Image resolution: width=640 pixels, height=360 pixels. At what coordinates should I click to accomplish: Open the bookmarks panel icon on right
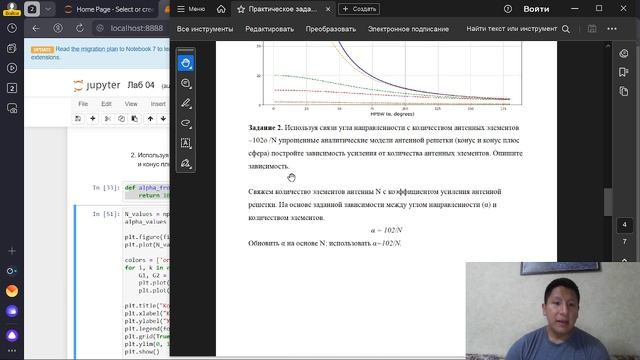tap(624, 72)
